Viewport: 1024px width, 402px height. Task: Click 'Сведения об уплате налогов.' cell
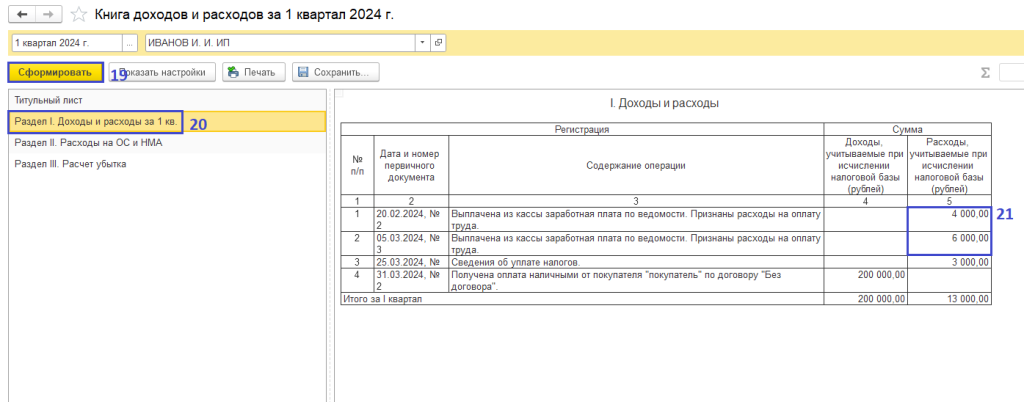click(x=636, y=262)
